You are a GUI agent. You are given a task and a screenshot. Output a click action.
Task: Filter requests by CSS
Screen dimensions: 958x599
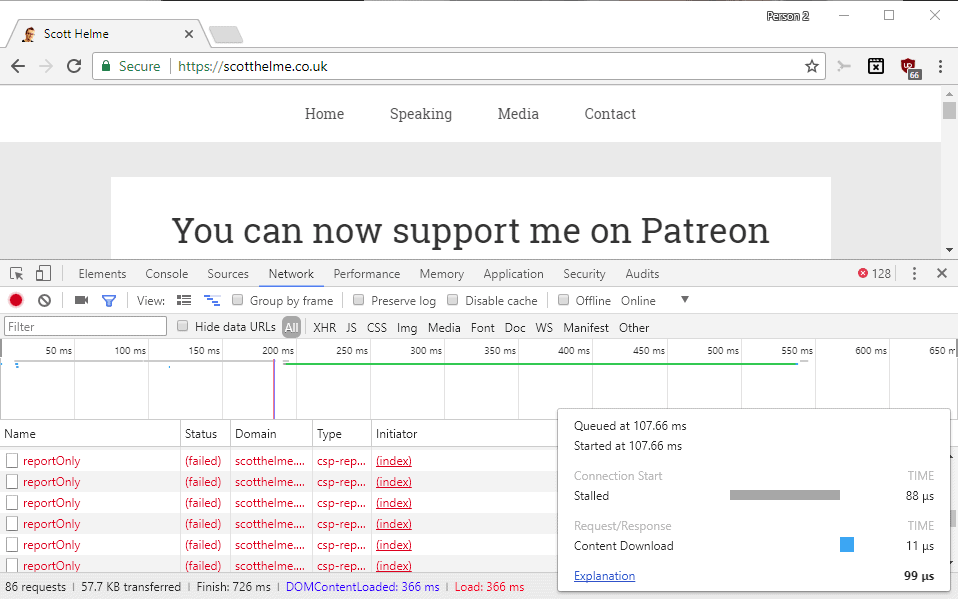(x=376, y=328)
